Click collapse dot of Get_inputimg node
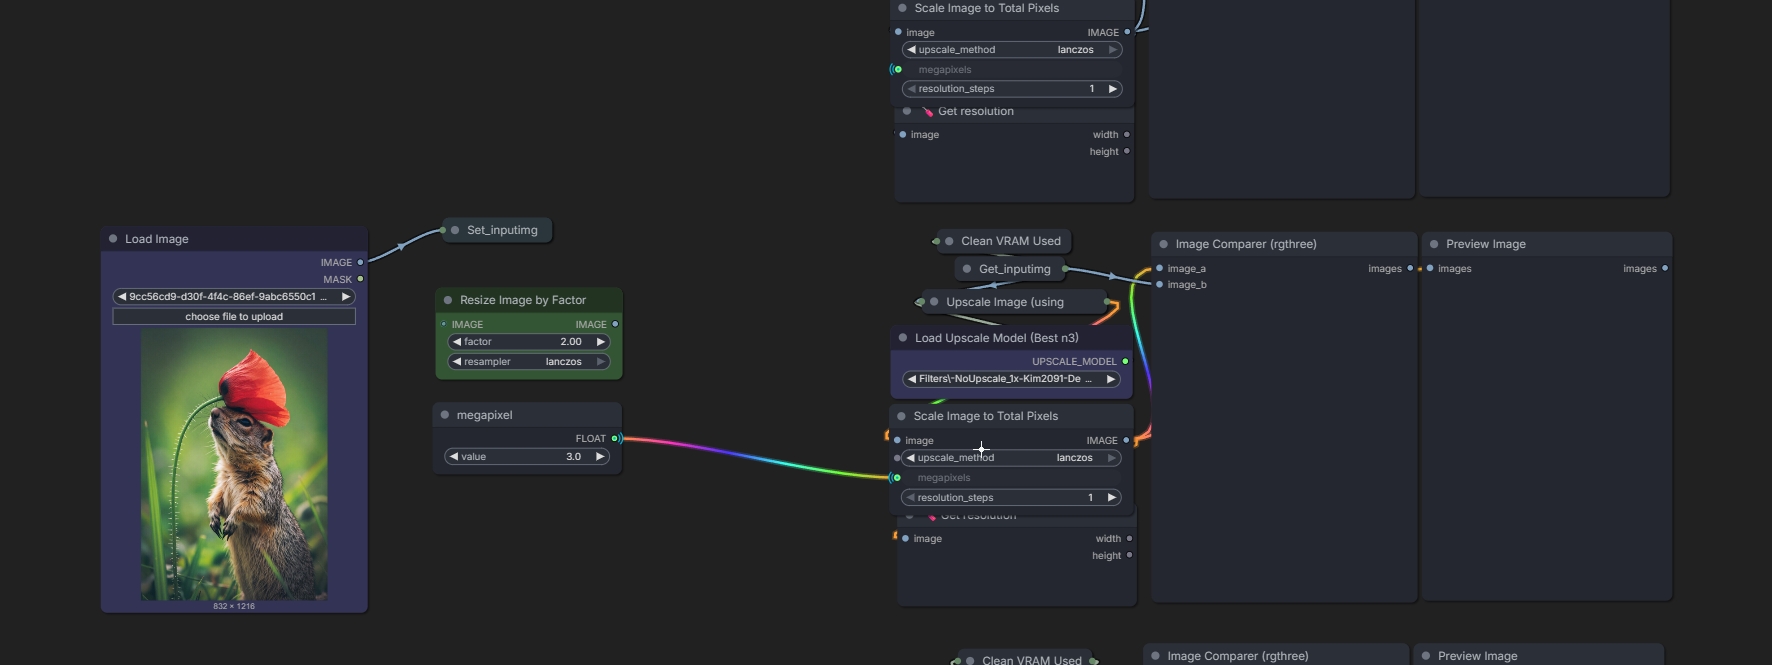Image resolution: width=1772 pixels, height=665 pixels. pyautogui.click(x=967, y=269)
